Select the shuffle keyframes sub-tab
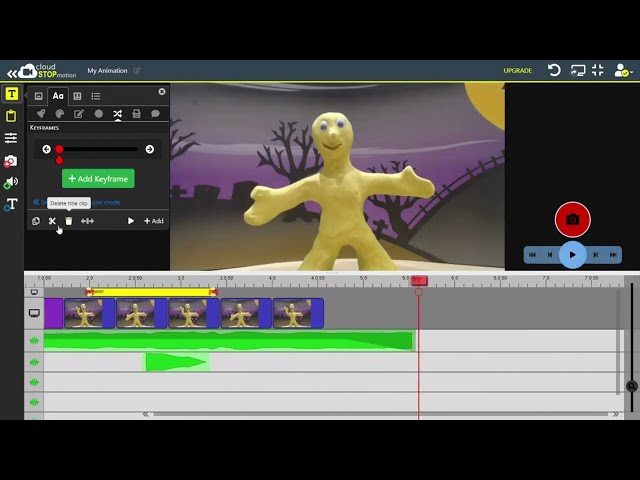 (118, 113)
